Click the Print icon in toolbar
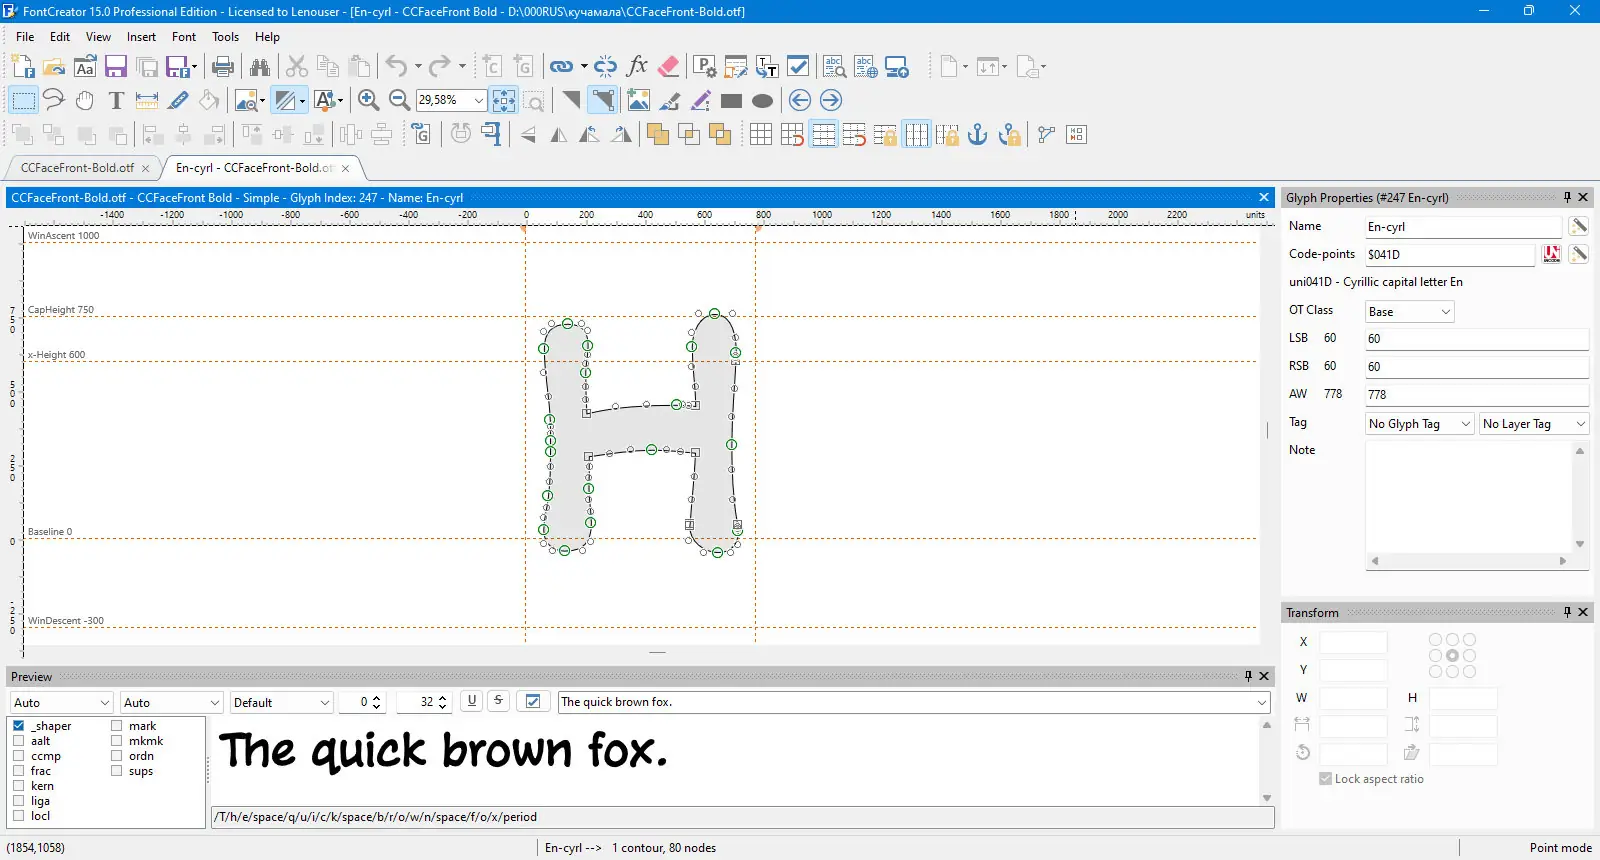 (223, 67)
